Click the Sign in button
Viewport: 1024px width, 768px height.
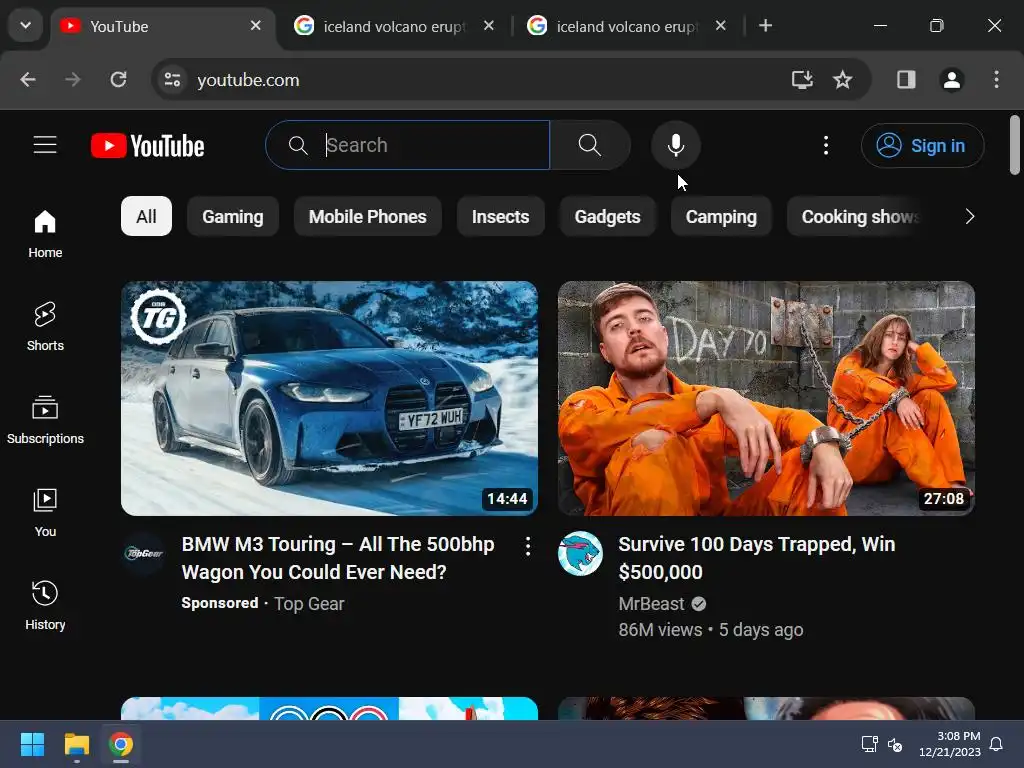922,146
